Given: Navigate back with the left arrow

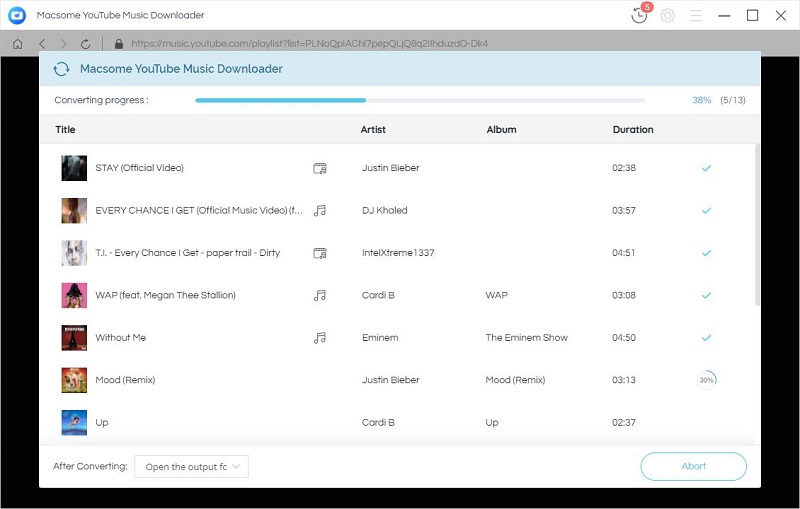Looking at the screenshot, I should [x=42, y=44].
